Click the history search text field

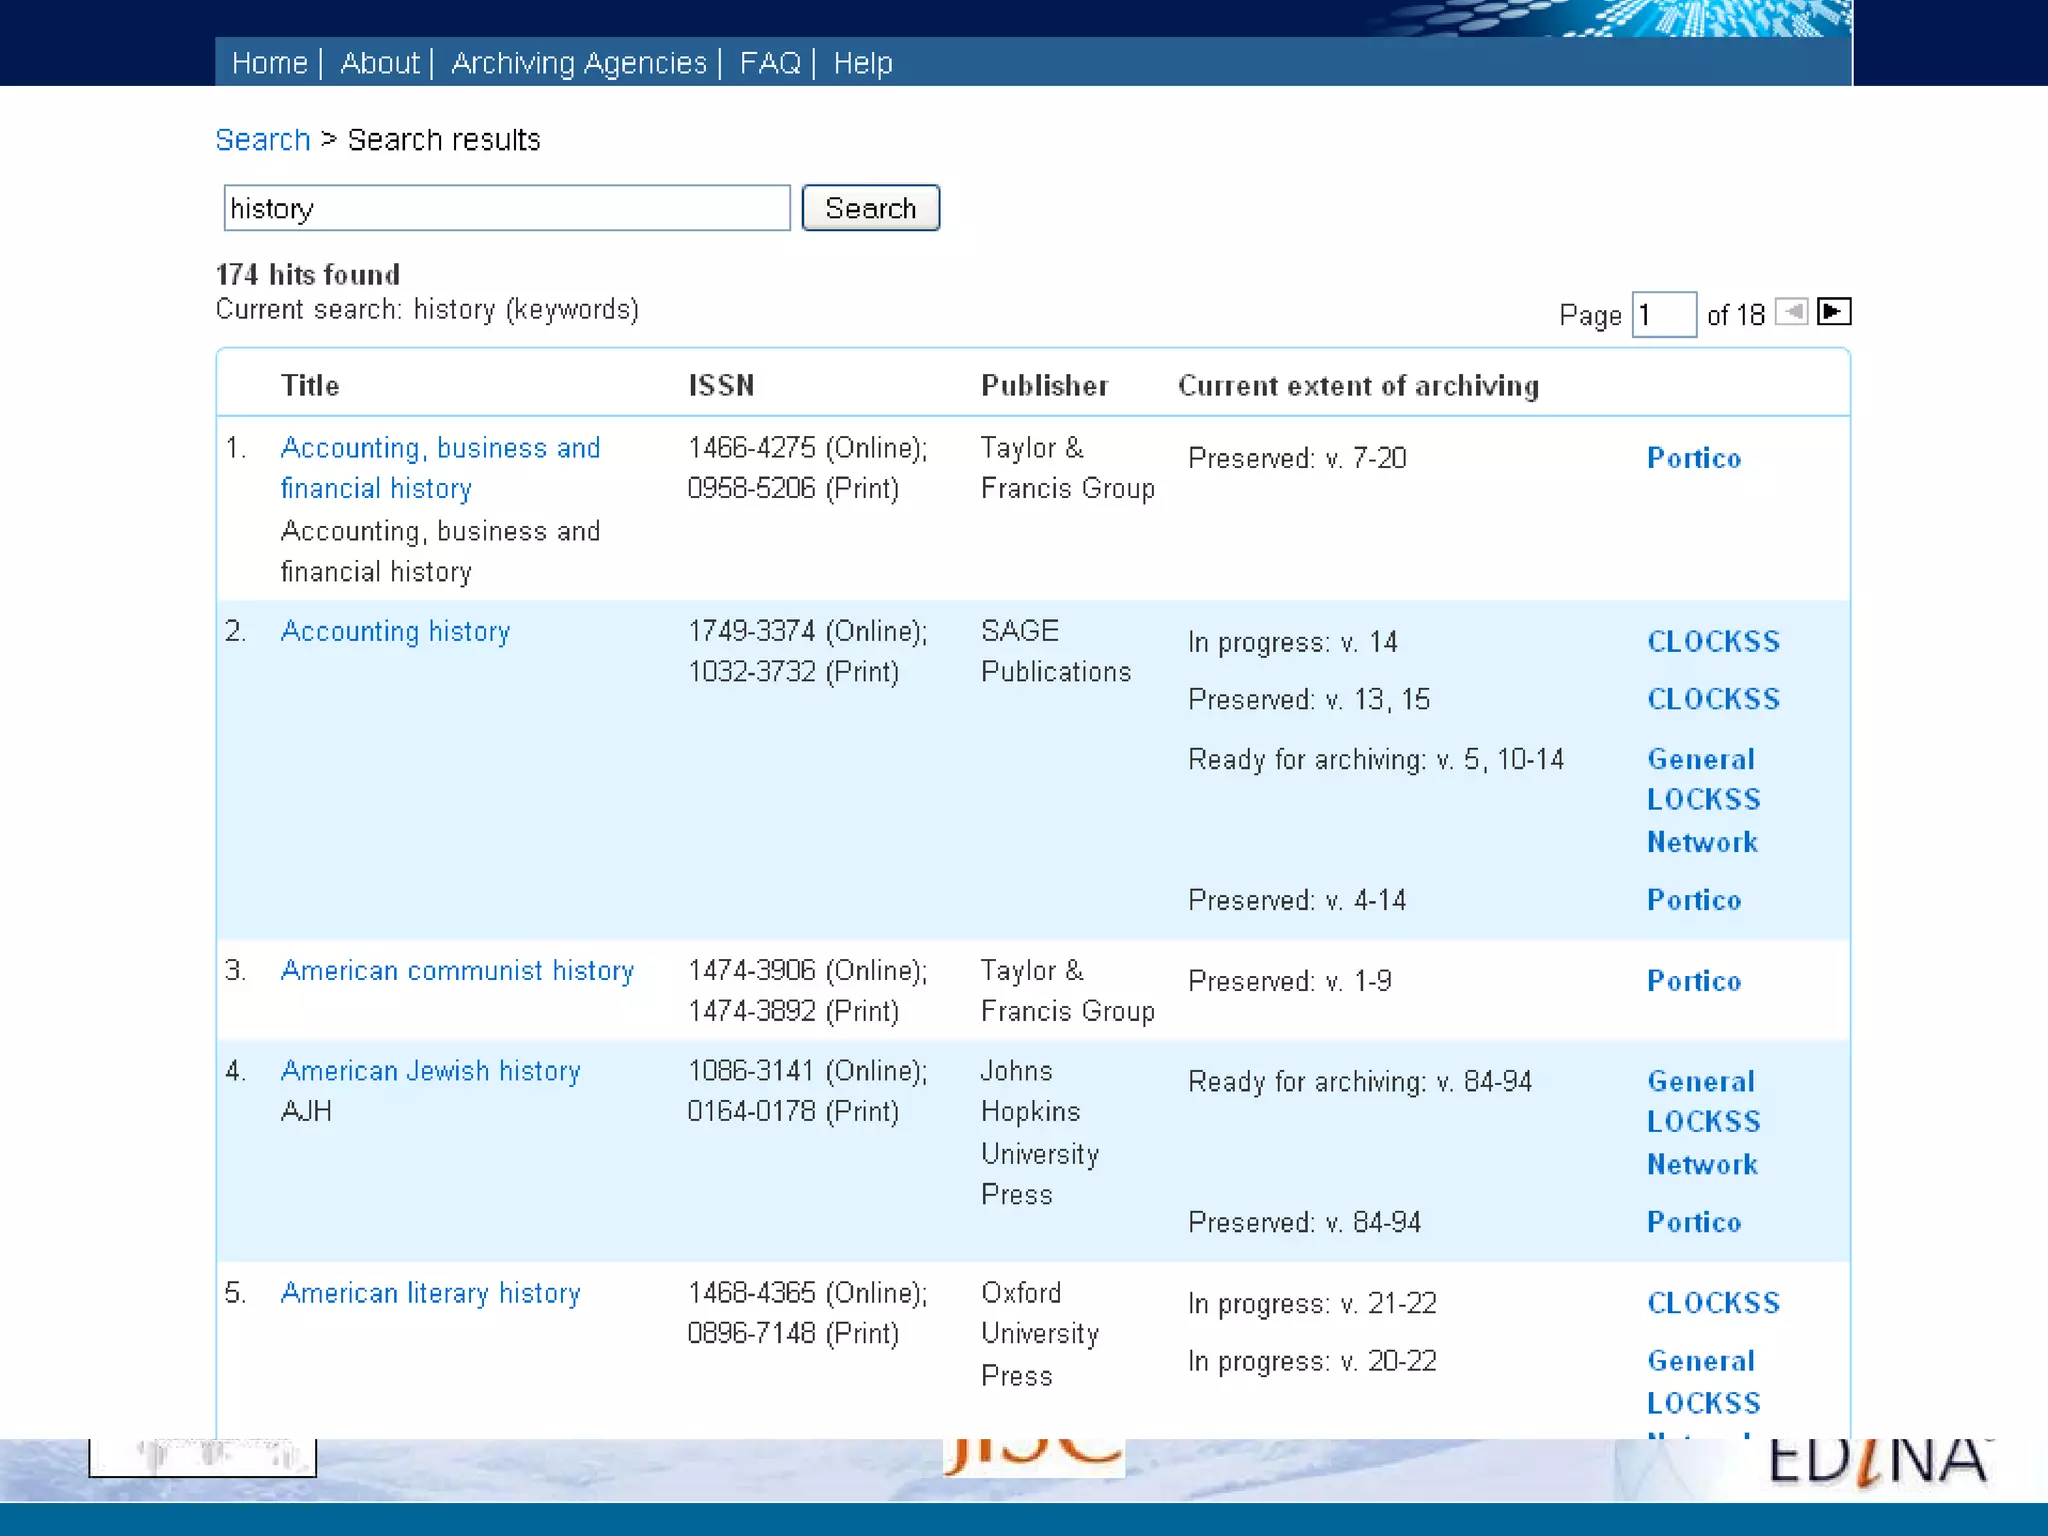(x=506, y=208)
